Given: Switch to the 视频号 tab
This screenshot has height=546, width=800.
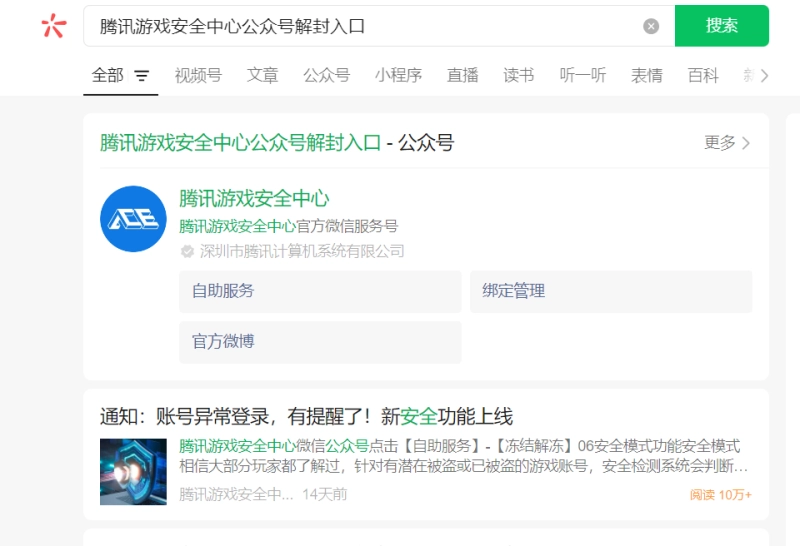Looking at the screenshot, I should point(198,76).
